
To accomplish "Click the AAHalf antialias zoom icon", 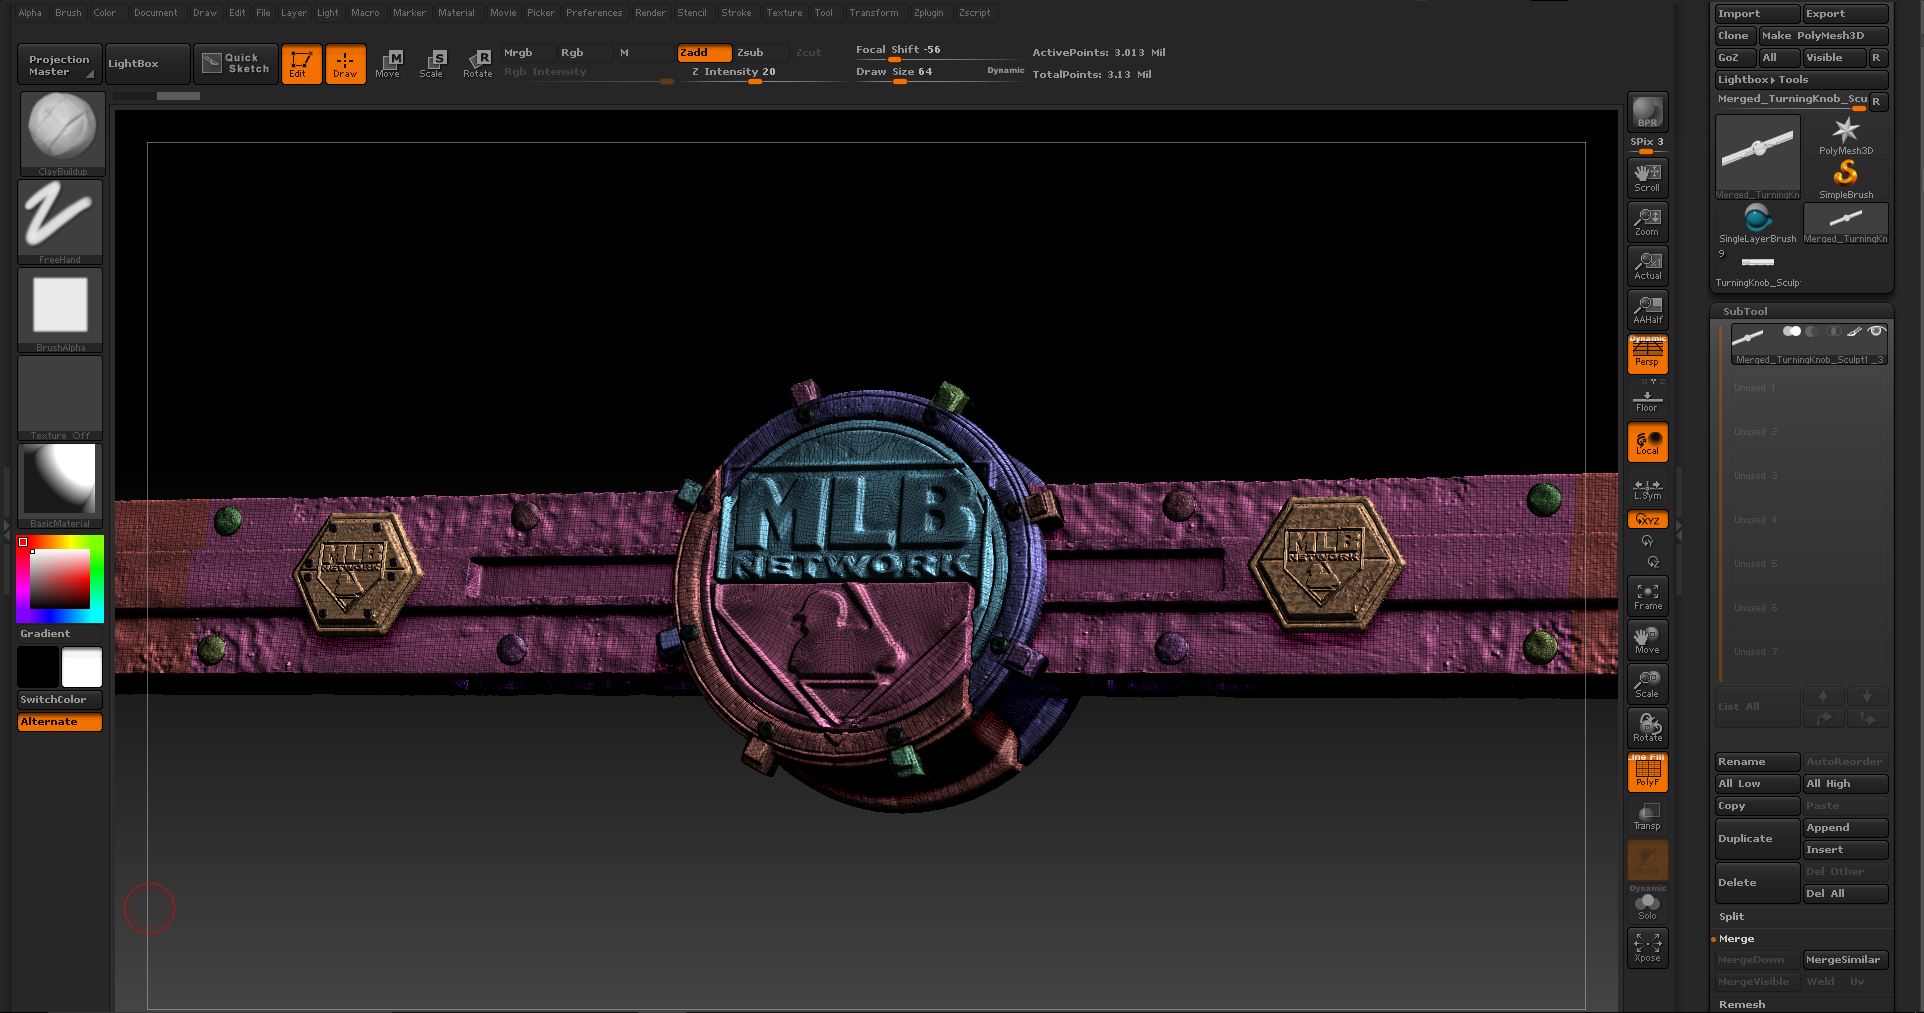I will click(x=1647, y=309).
